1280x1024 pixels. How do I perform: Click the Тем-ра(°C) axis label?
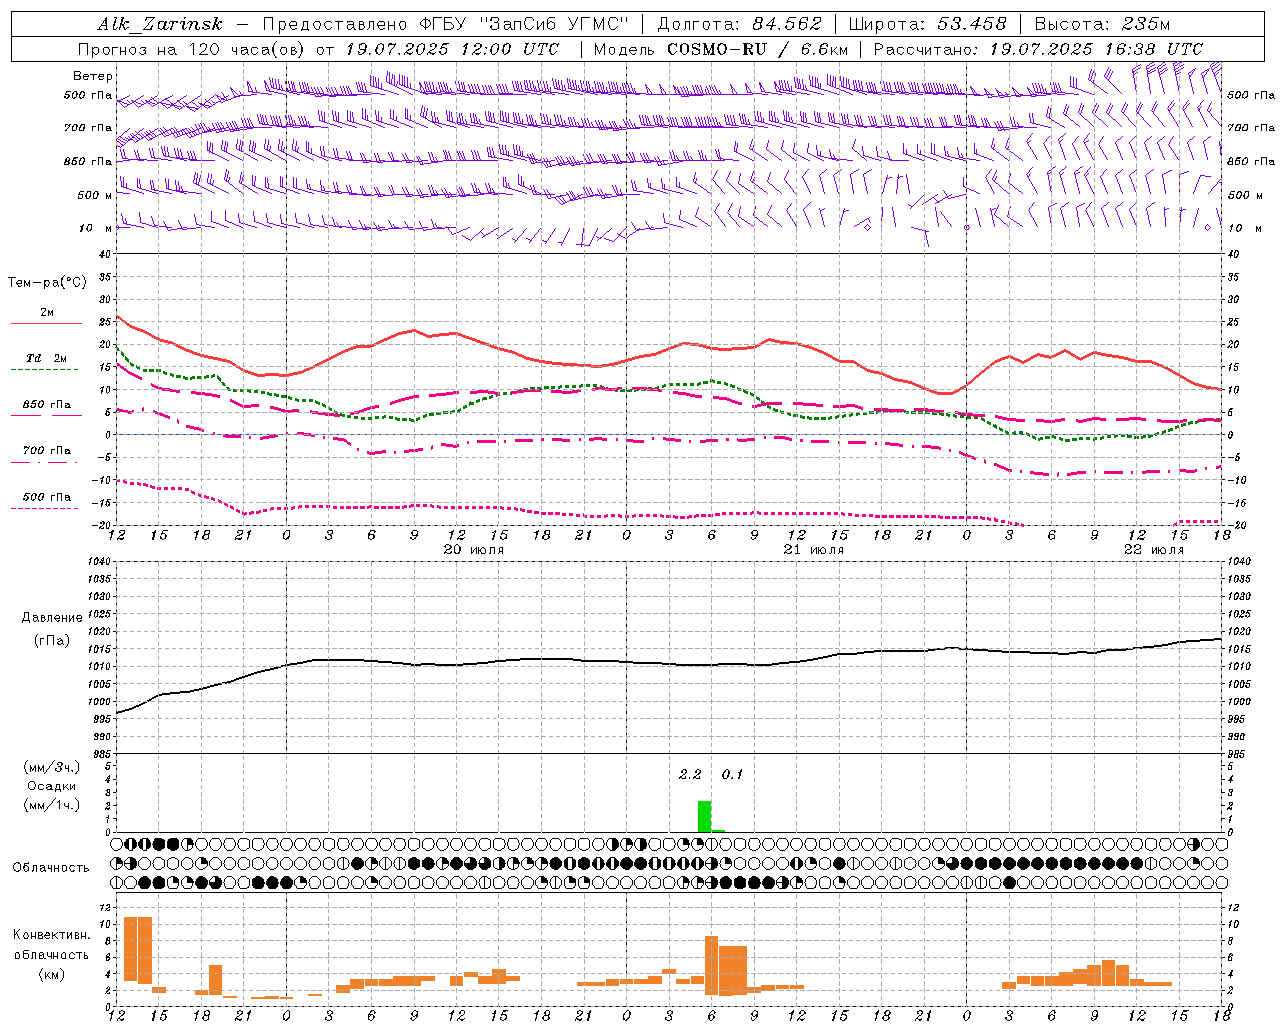pyautogui.click(x=47, y=283)
